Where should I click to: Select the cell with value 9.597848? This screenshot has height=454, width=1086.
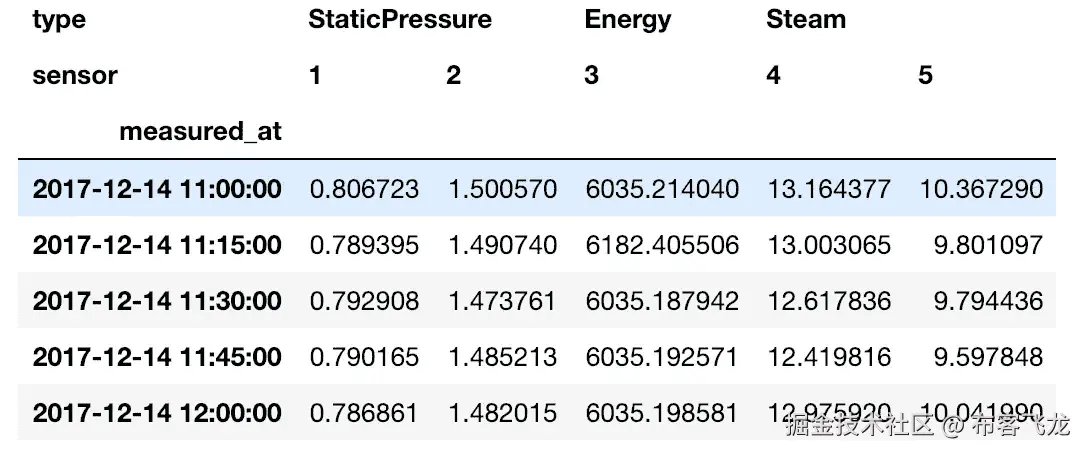(x=988, y=357)
